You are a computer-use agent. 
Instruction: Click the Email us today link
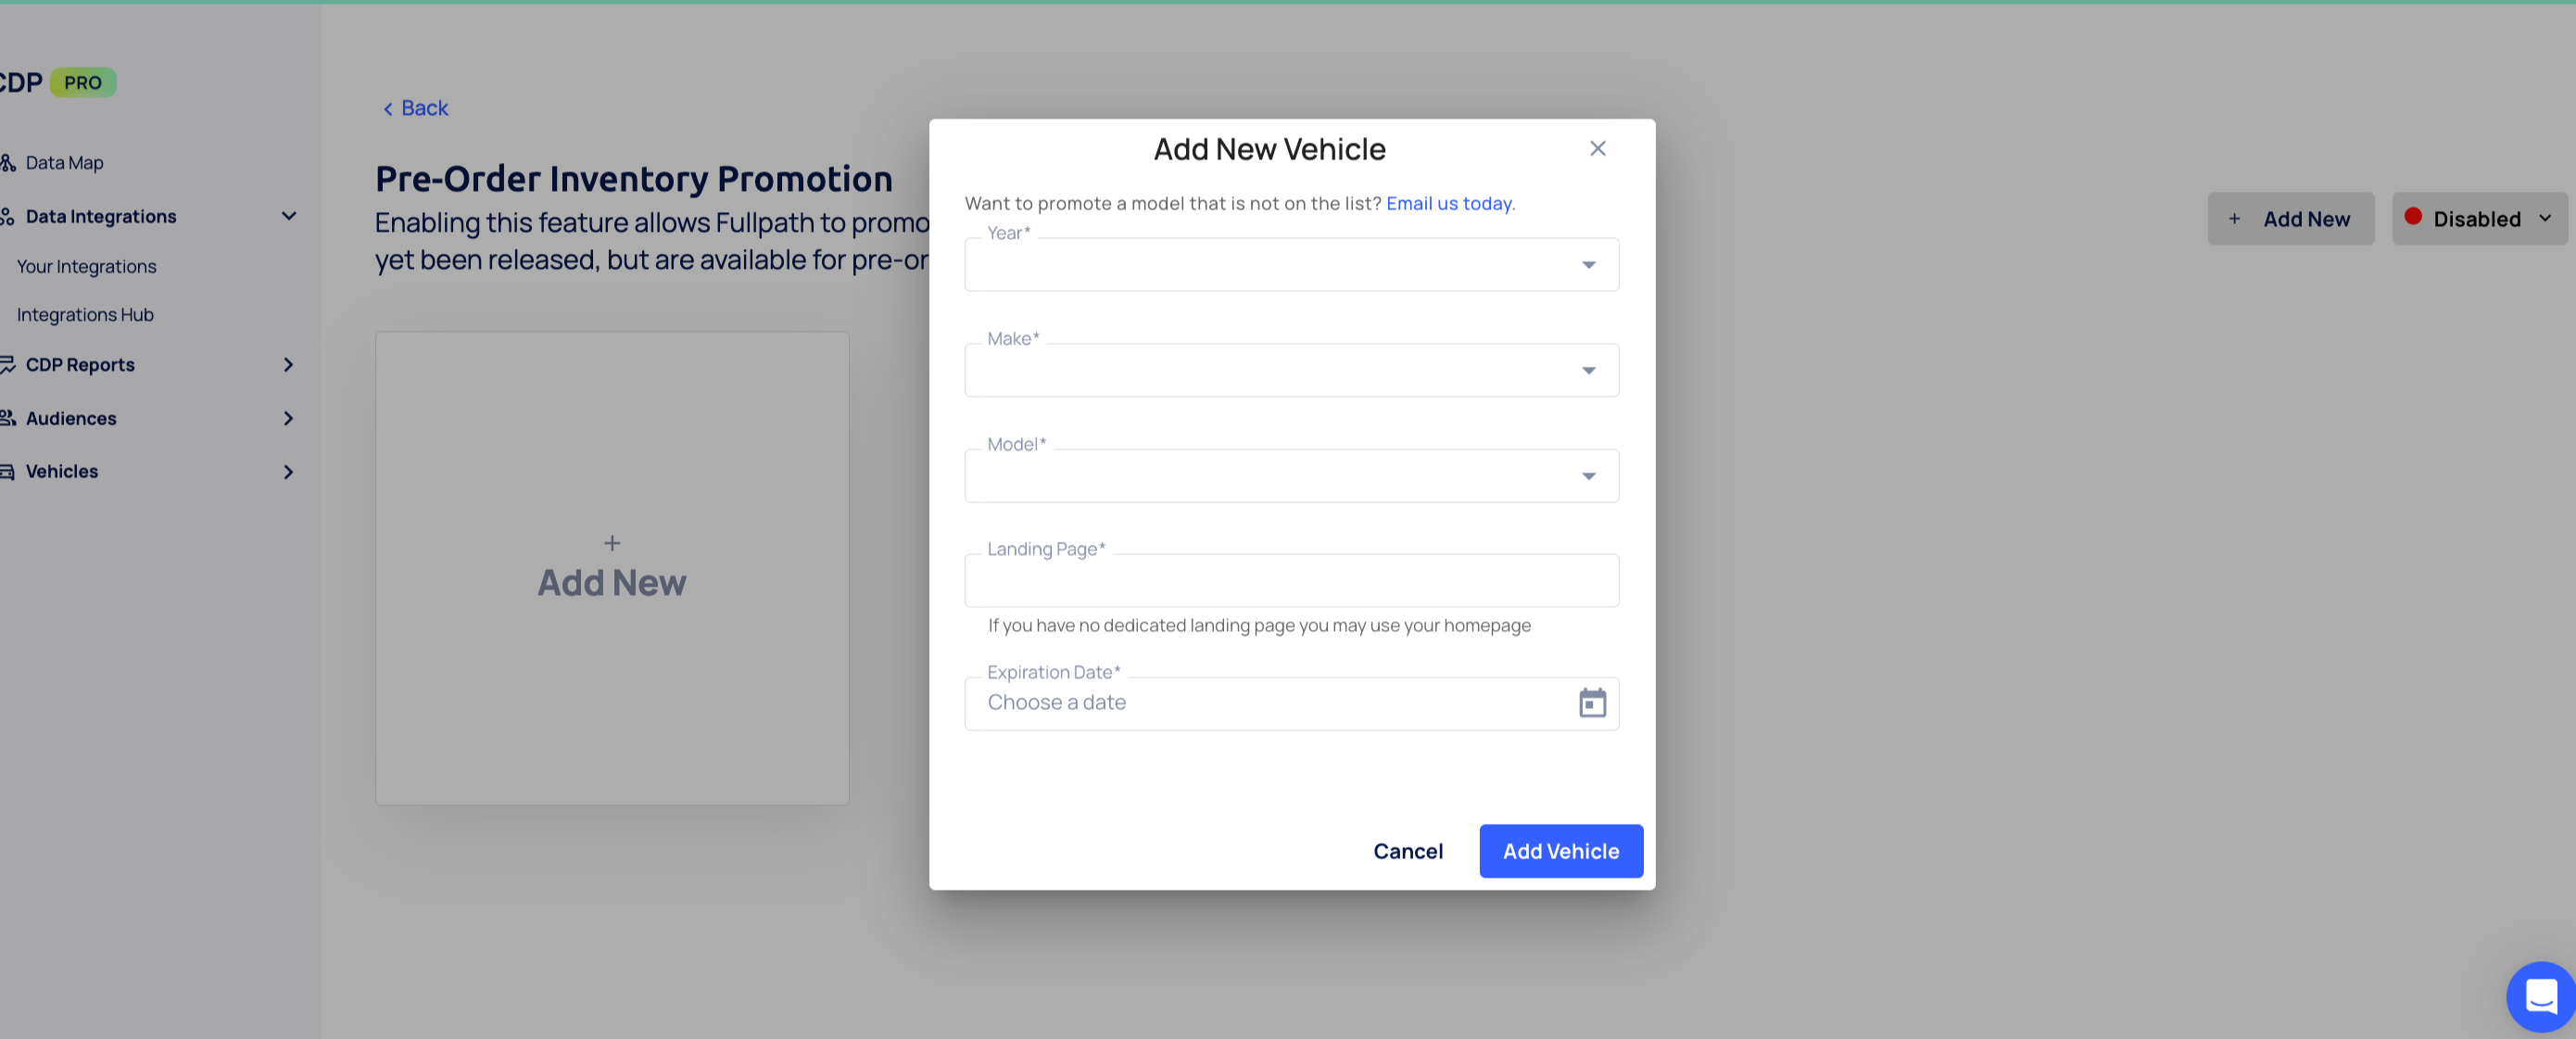1448,203
